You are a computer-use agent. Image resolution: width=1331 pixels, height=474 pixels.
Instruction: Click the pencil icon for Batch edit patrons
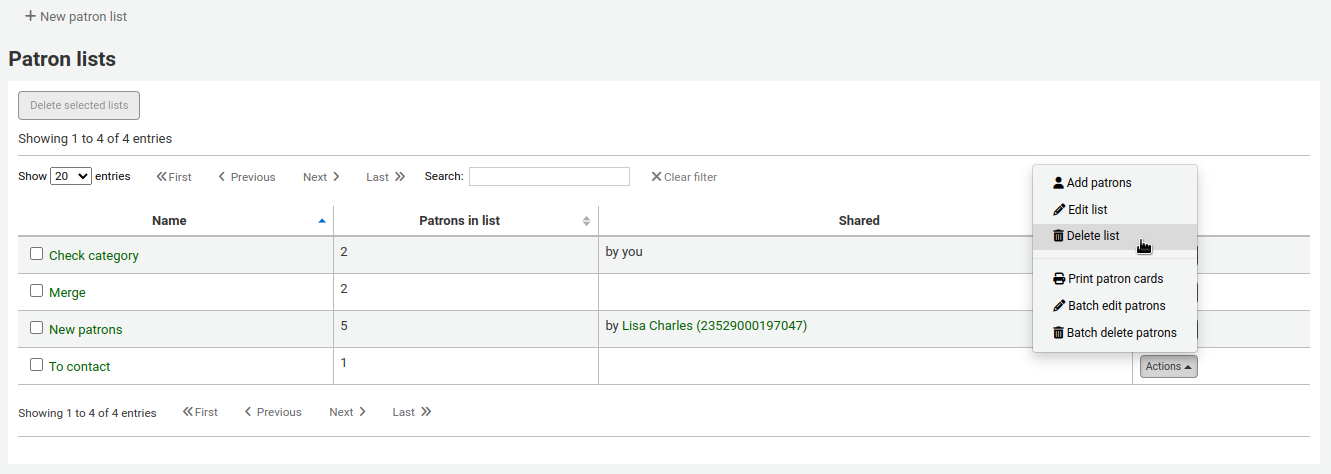click(1059, 306)
